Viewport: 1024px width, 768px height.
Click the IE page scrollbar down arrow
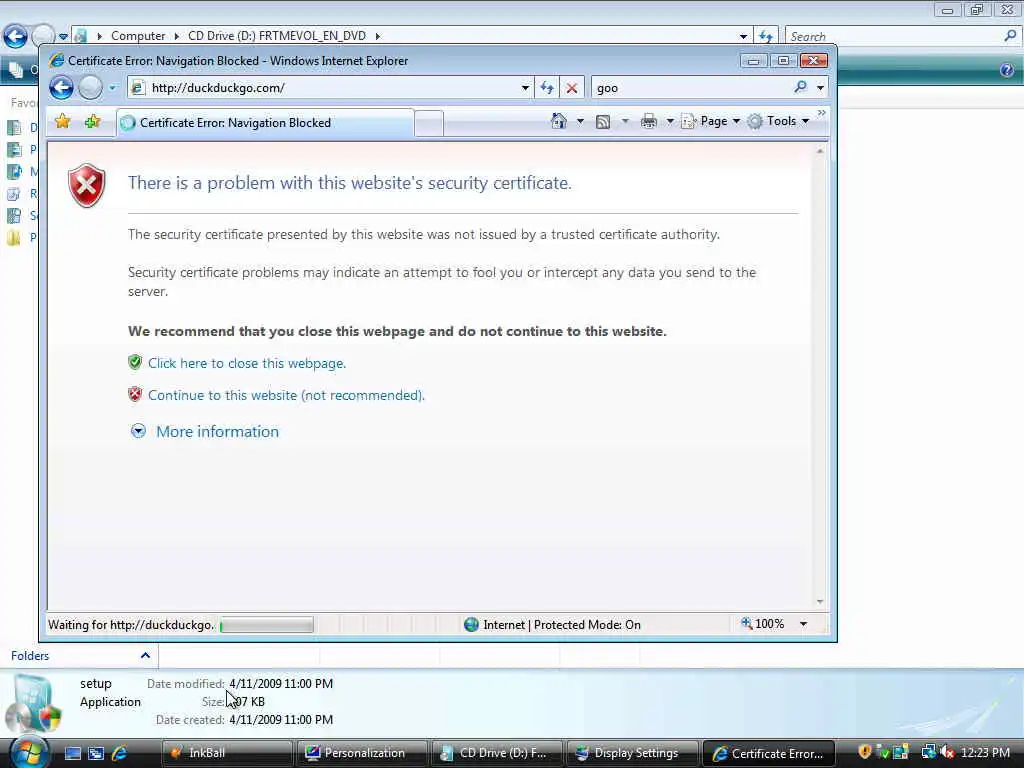(820, 601)
